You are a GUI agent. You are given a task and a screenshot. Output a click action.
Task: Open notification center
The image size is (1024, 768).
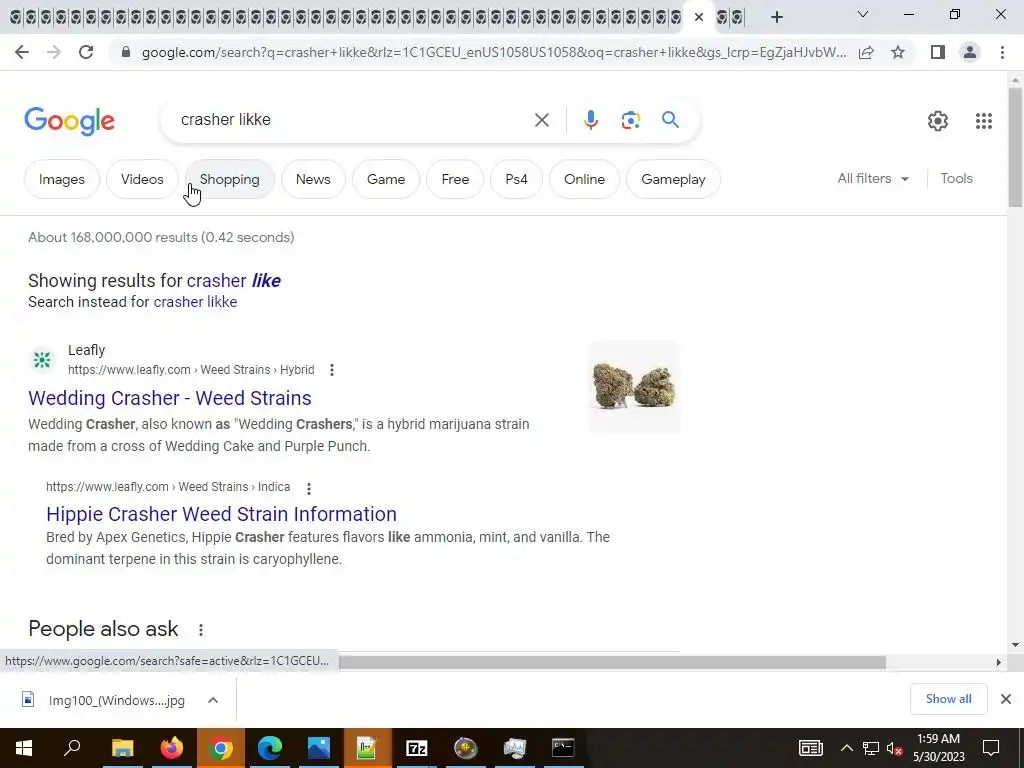pyautogui.click(x=991, y=748)
